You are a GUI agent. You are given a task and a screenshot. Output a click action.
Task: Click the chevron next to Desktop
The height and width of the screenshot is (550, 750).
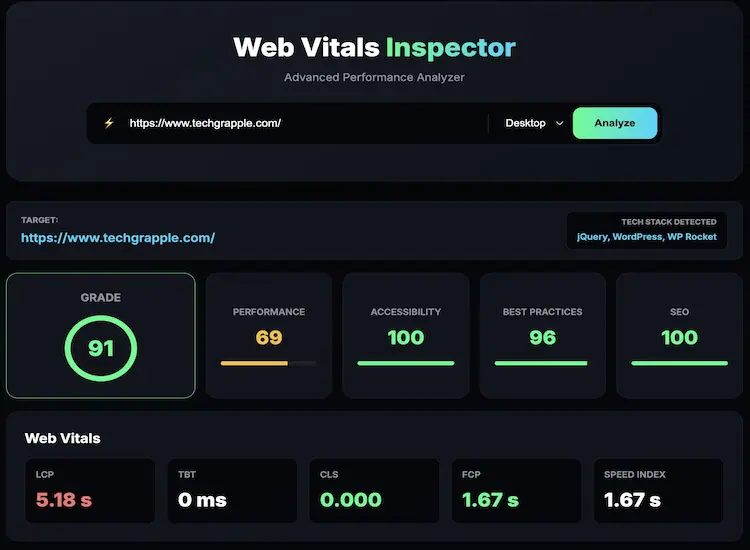559,123
